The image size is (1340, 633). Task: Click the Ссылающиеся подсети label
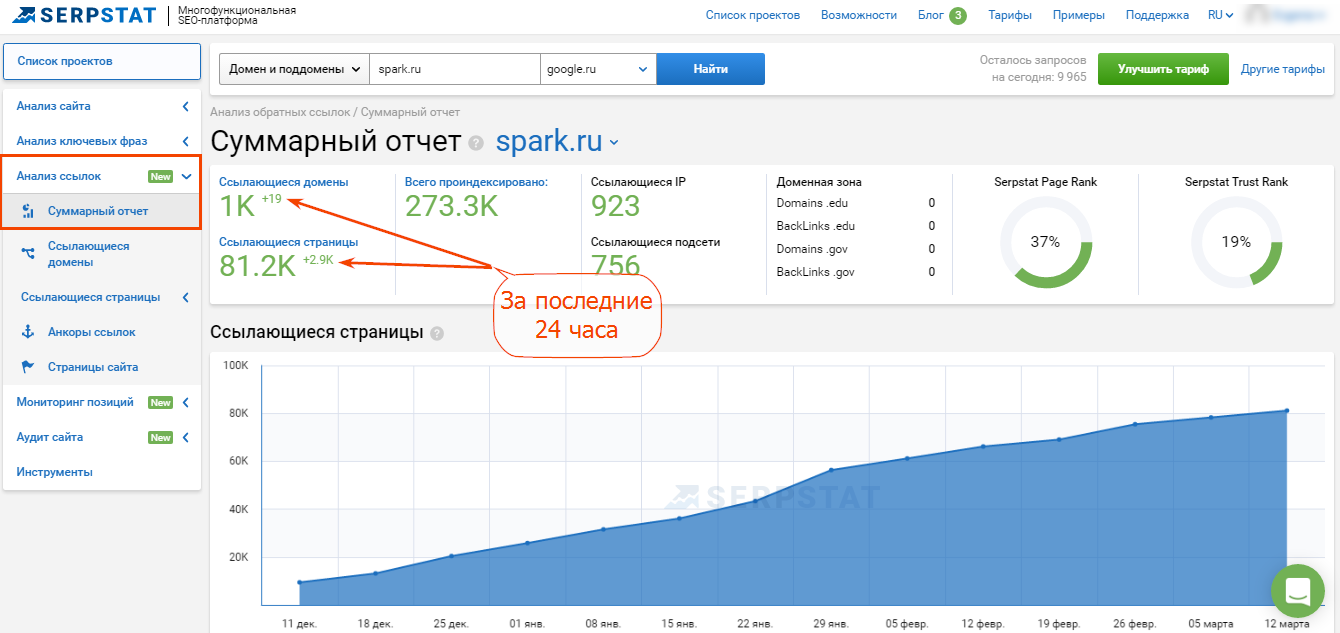[x=655, y=242]
